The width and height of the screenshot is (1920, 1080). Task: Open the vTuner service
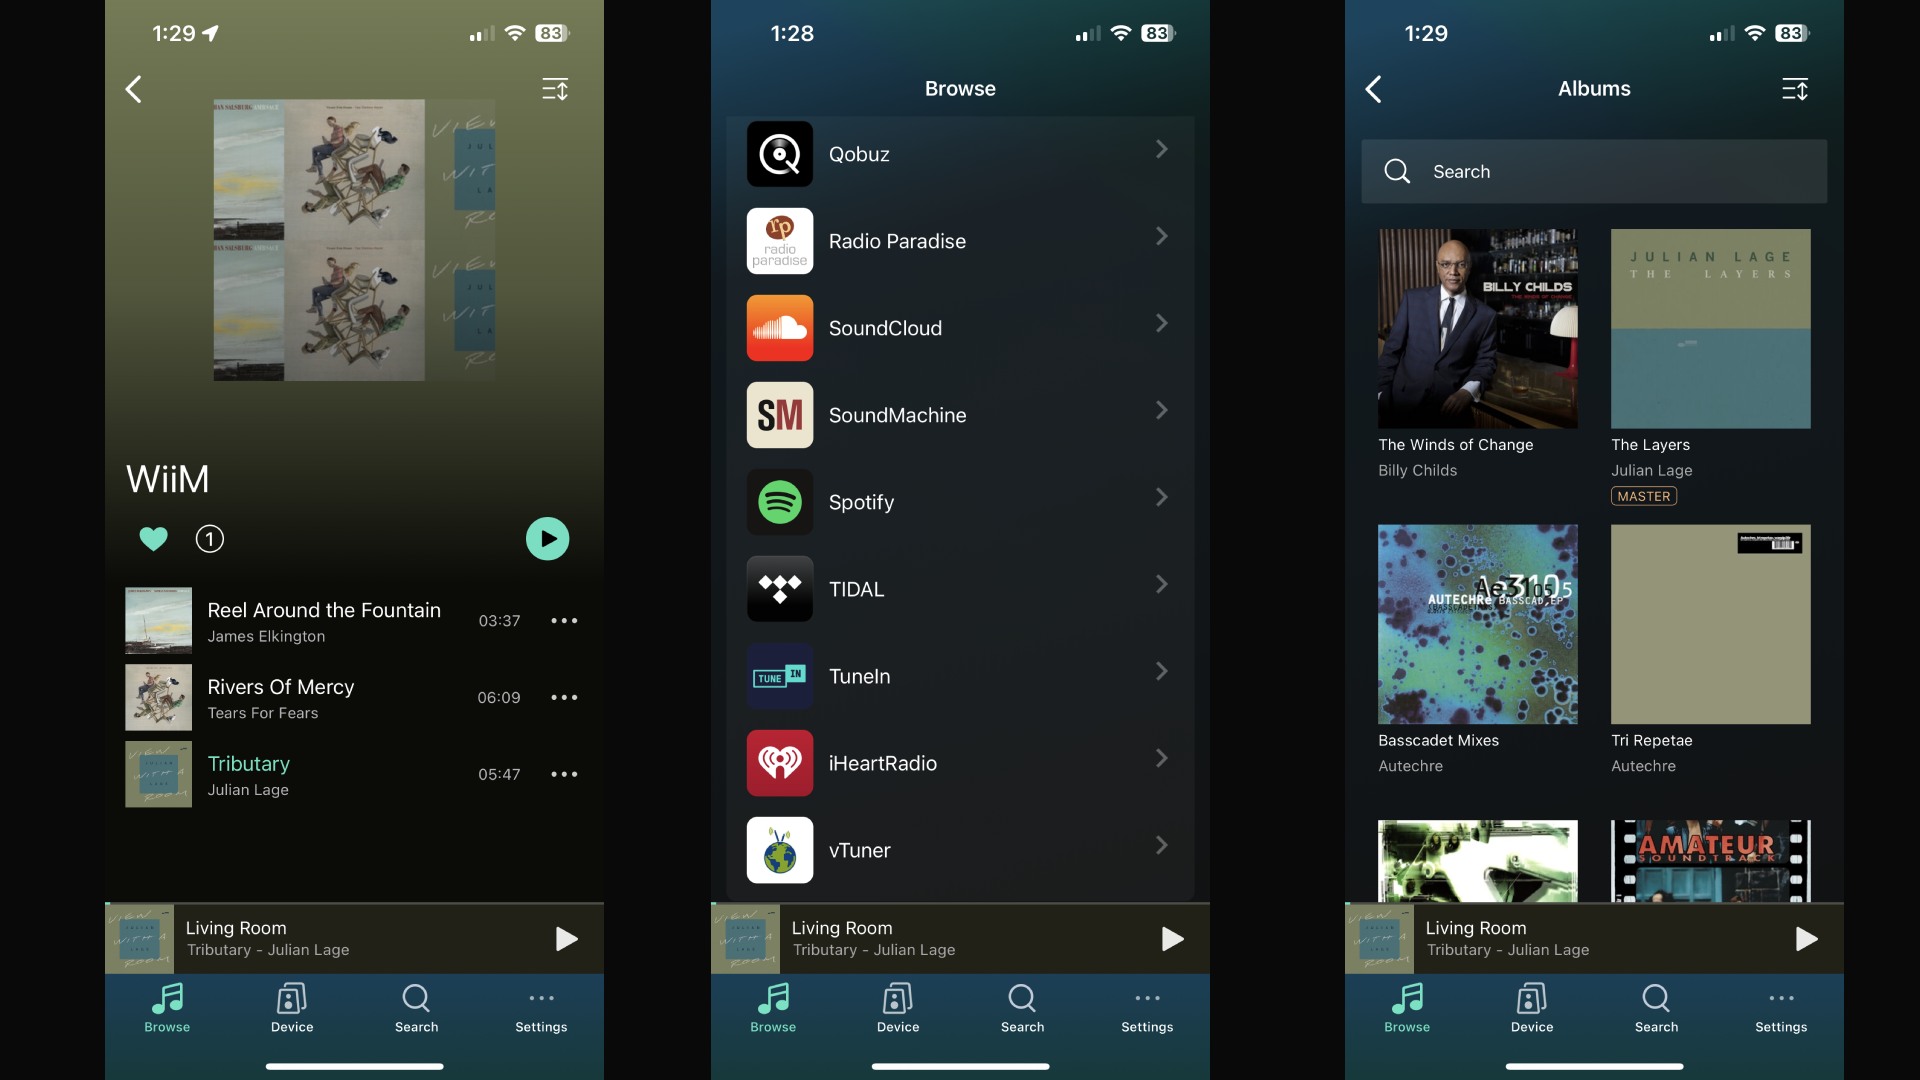click(960, 849)
